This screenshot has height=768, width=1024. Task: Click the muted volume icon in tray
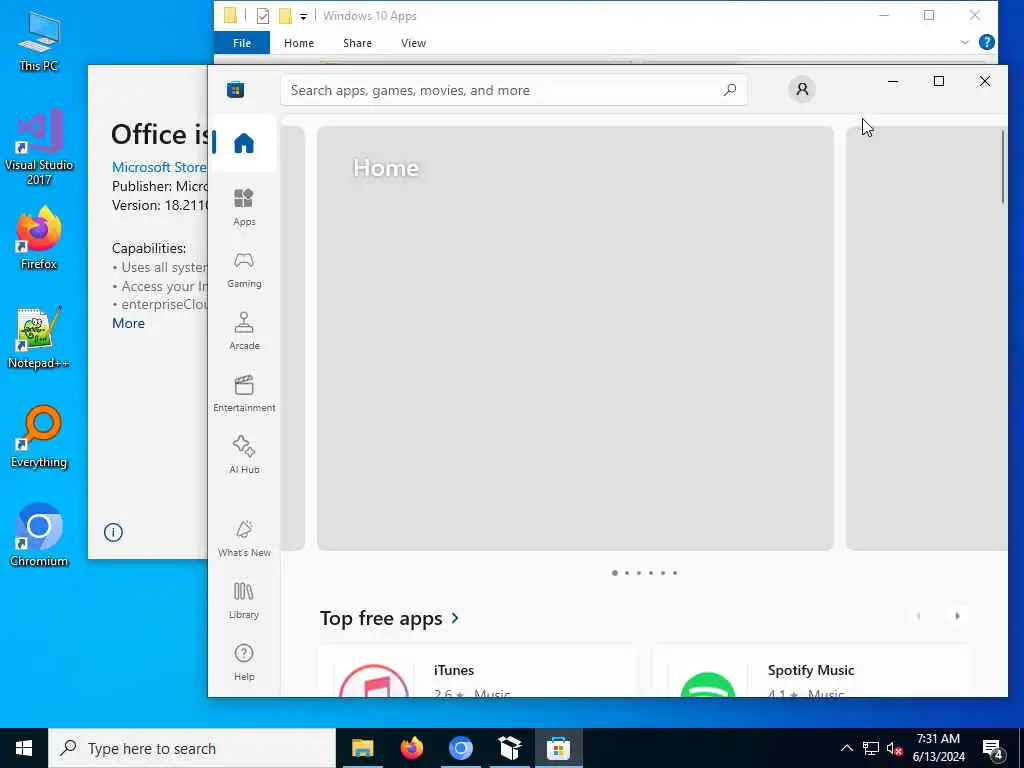coord(895,748)
